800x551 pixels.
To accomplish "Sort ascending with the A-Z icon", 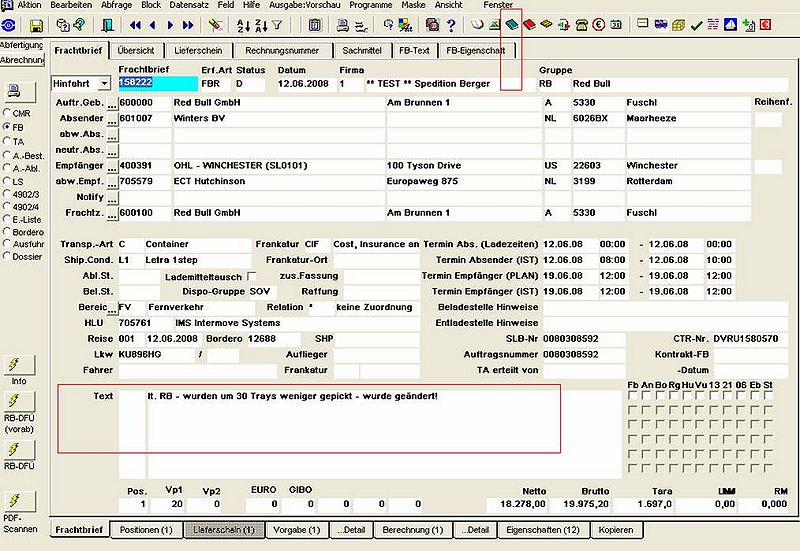I will pyautogui.click(x=243, y=26).
